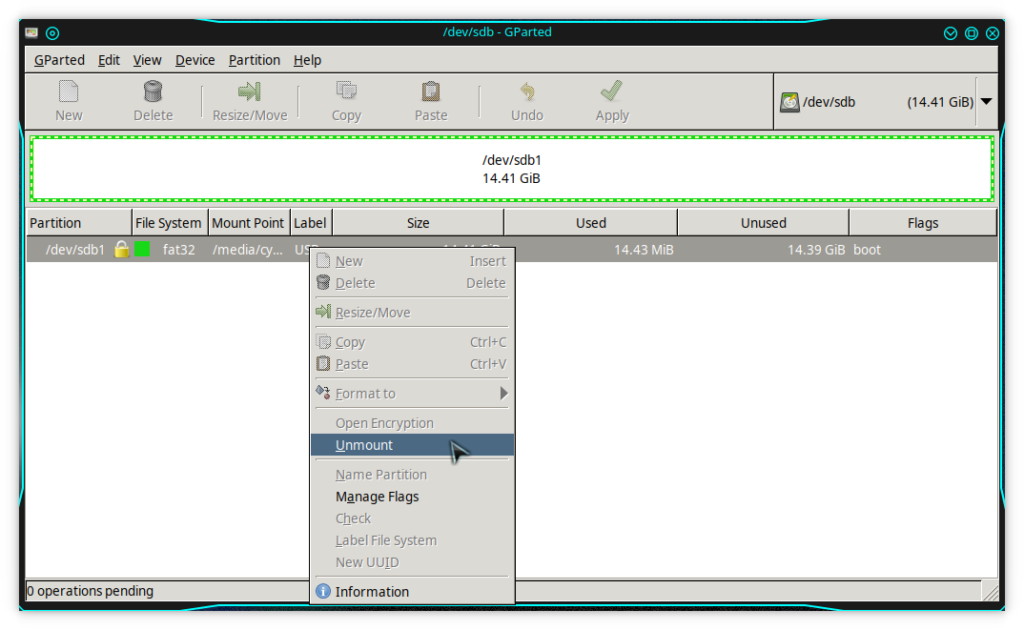Open the View menu

click(147, 60)
